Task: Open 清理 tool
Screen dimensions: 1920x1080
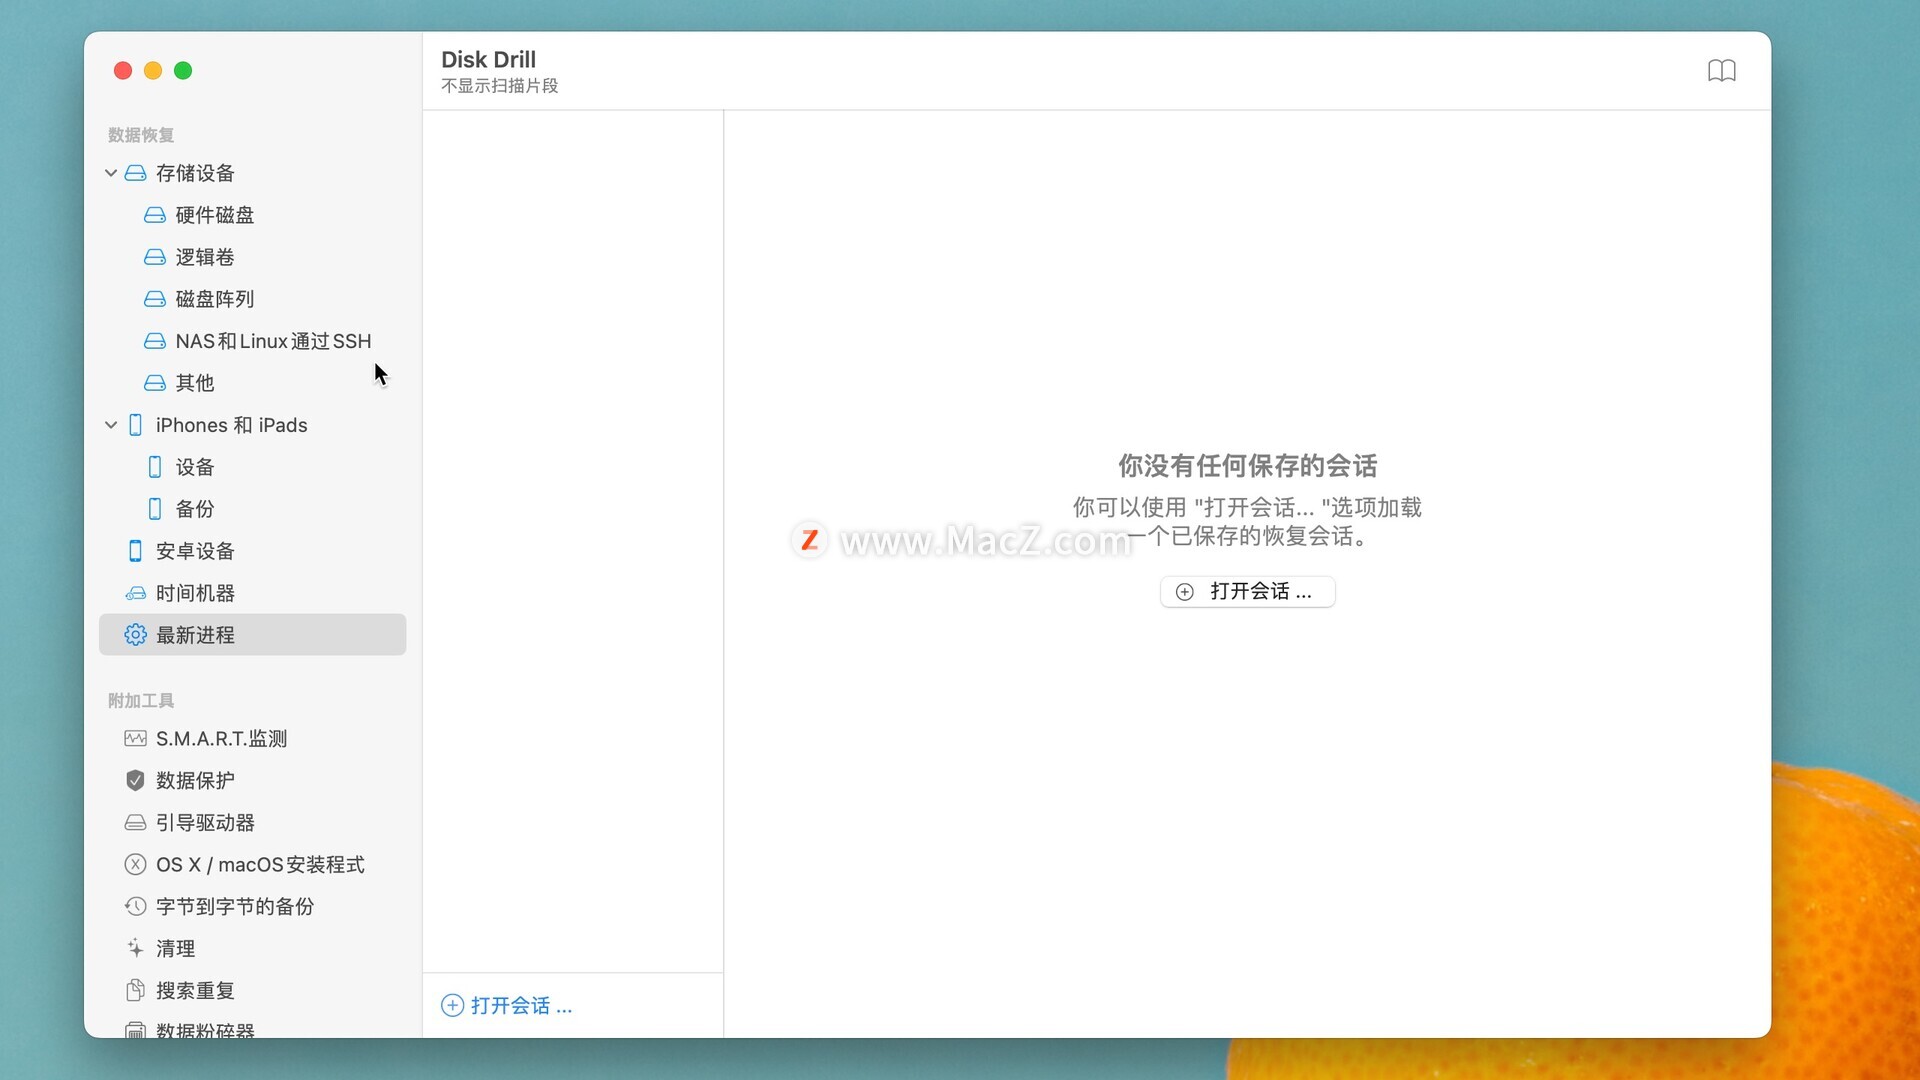Action: tap(175, 949)
